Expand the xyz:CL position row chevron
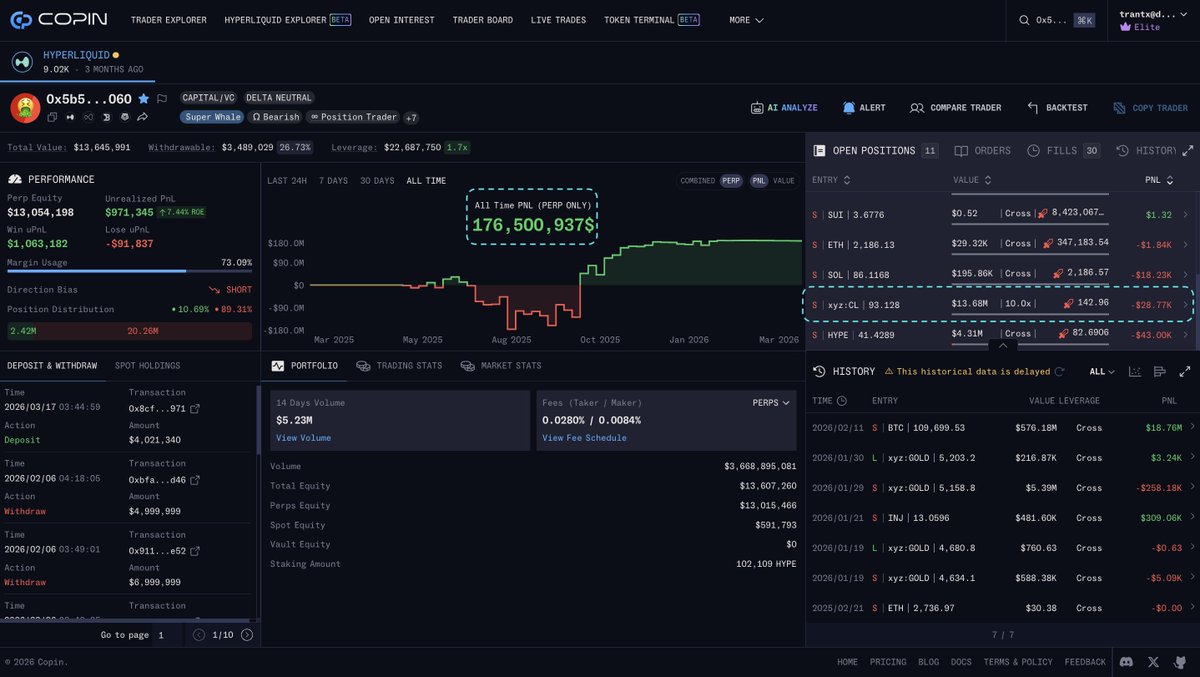The image size is (1200, 677). pos(1186,303)
